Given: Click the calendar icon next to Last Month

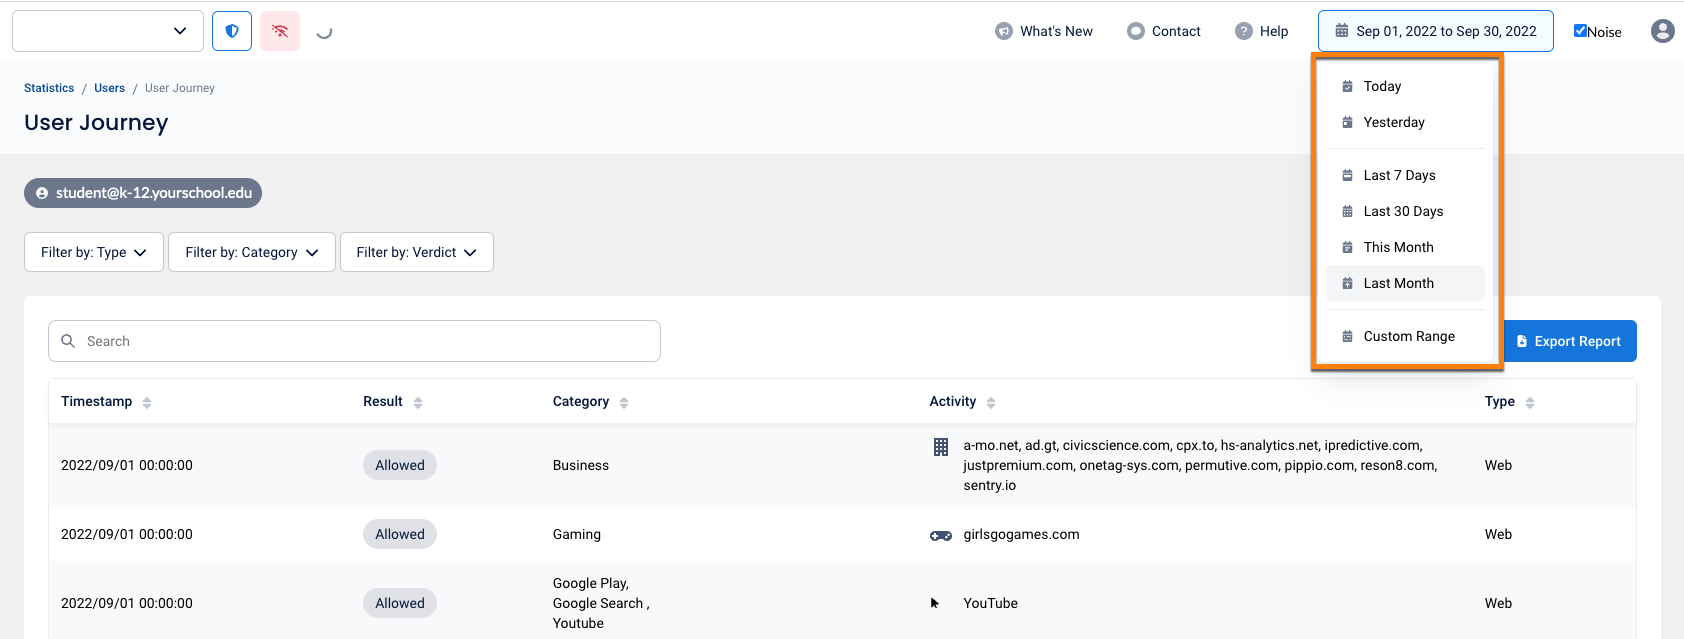Looking at the screenshot, I should (x=1347, y=283).
